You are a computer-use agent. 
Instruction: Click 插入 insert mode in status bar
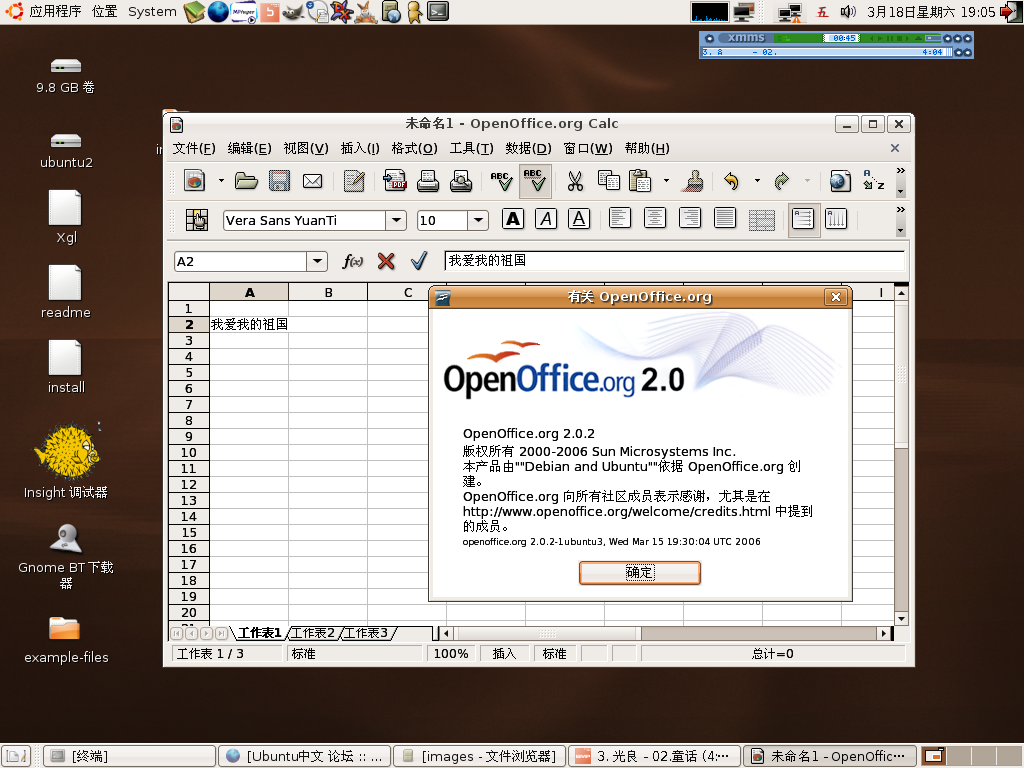point(504,654)
